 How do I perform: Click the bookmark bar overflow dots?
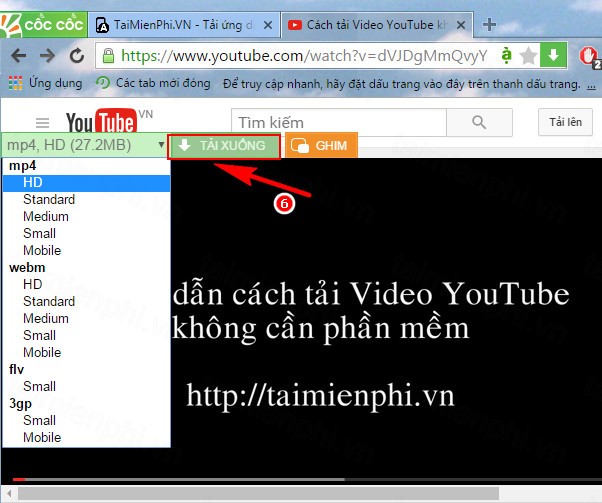(x=591, y=84)
